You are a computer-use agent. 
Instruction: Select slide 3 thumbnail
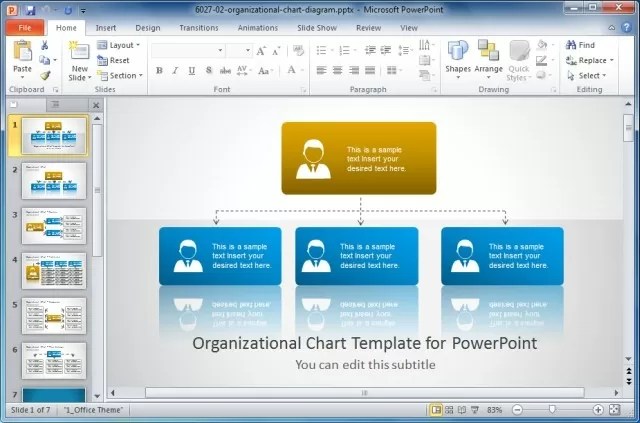point(54,225)
